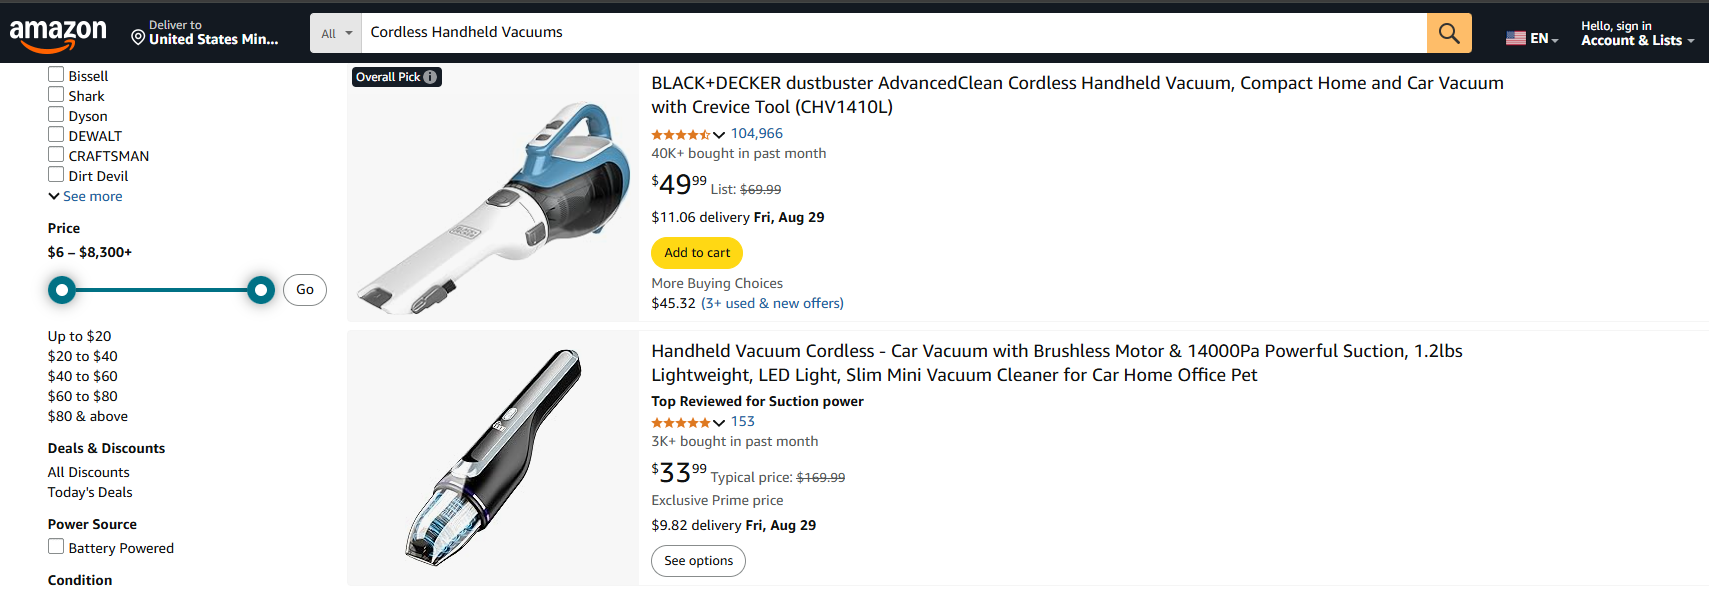Click the Overall Pick info icon
1709x592 pixels.
(429, 76)
